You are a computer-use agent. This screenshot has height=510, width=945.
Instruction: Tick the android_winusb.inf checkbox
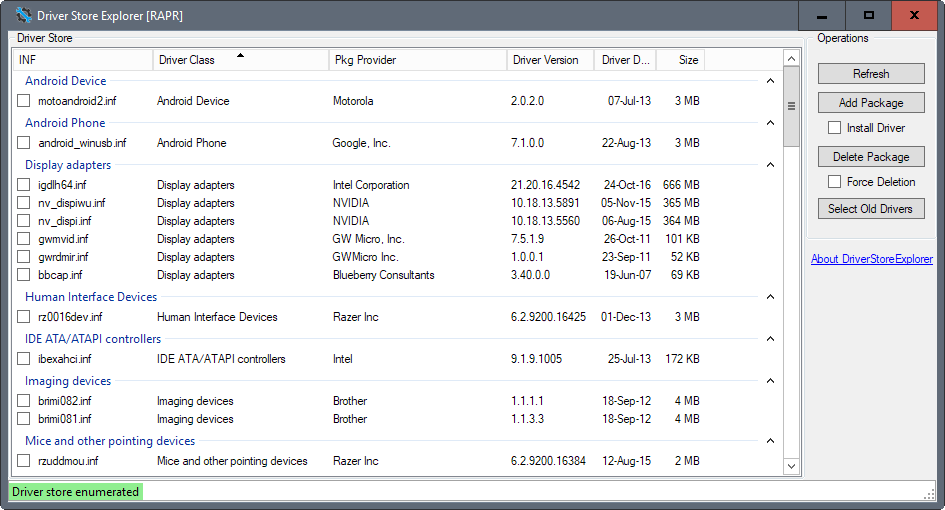pos(24,143)
